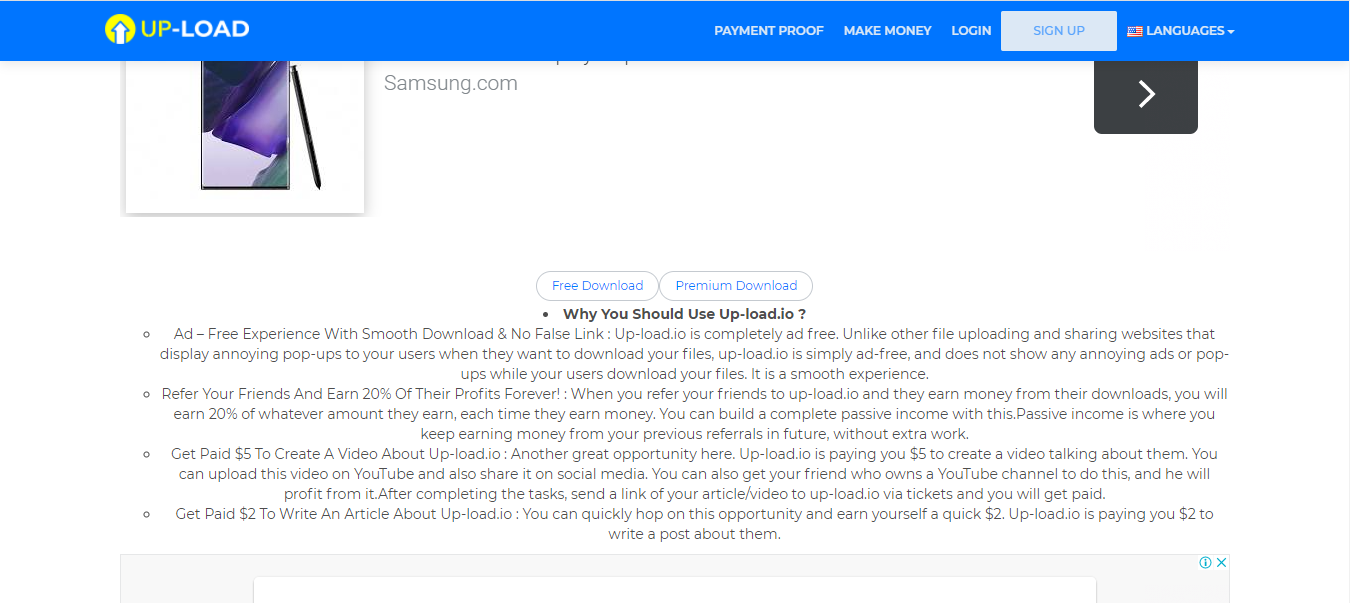Click the Premium Download button
1350x603 pixels.
point(736,285)
